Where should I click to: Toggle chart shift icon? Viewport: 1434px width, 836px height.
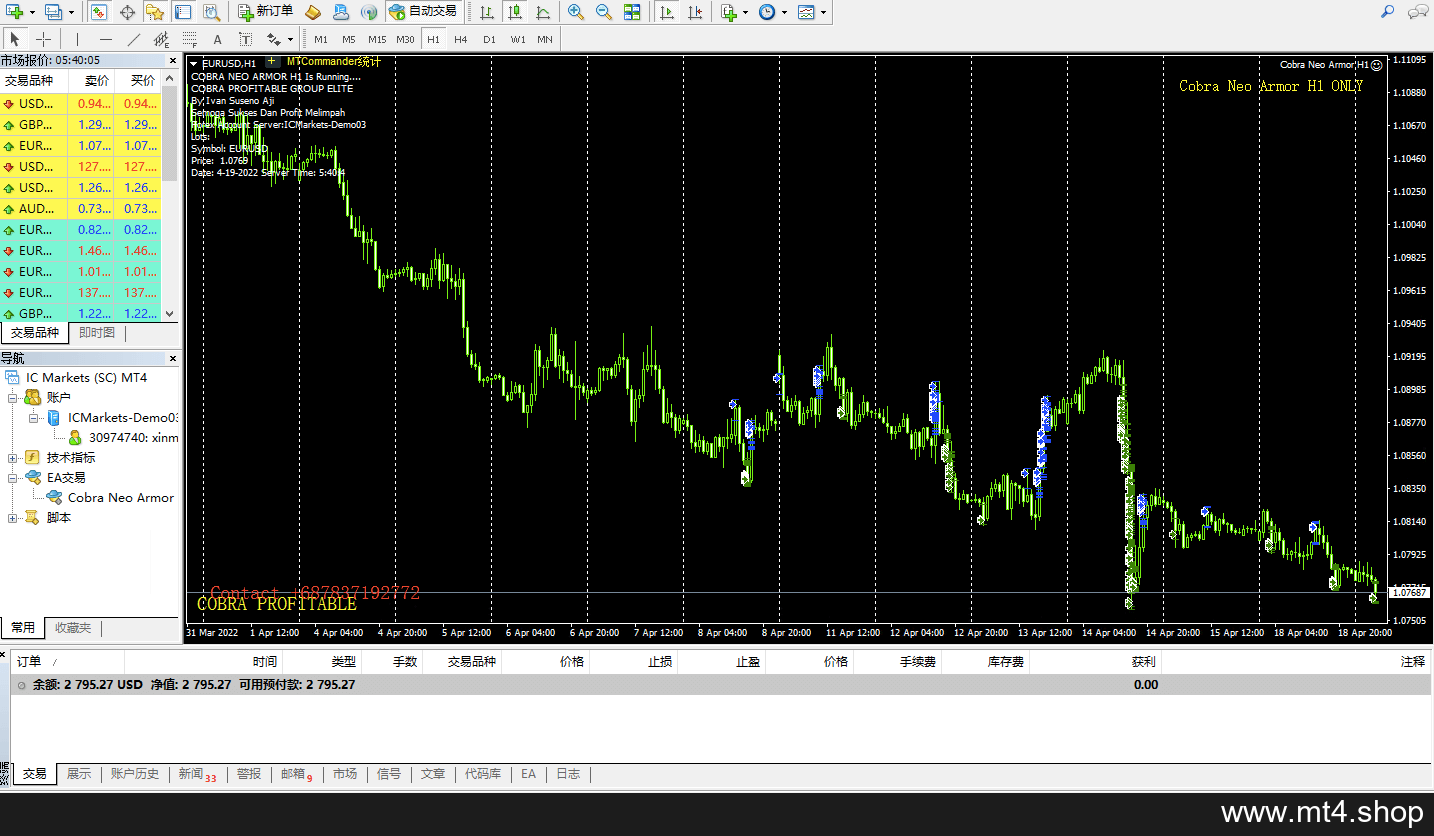[695, 12]
